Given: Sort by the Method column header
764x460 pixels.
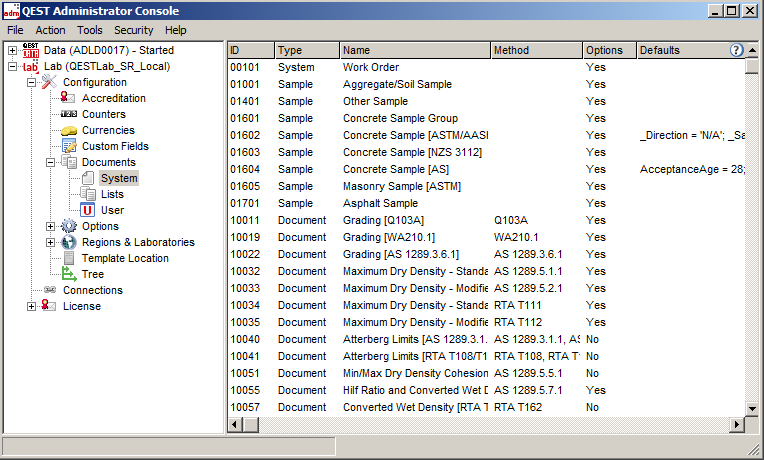Looking at the screenshot, I should click(535, 50).
